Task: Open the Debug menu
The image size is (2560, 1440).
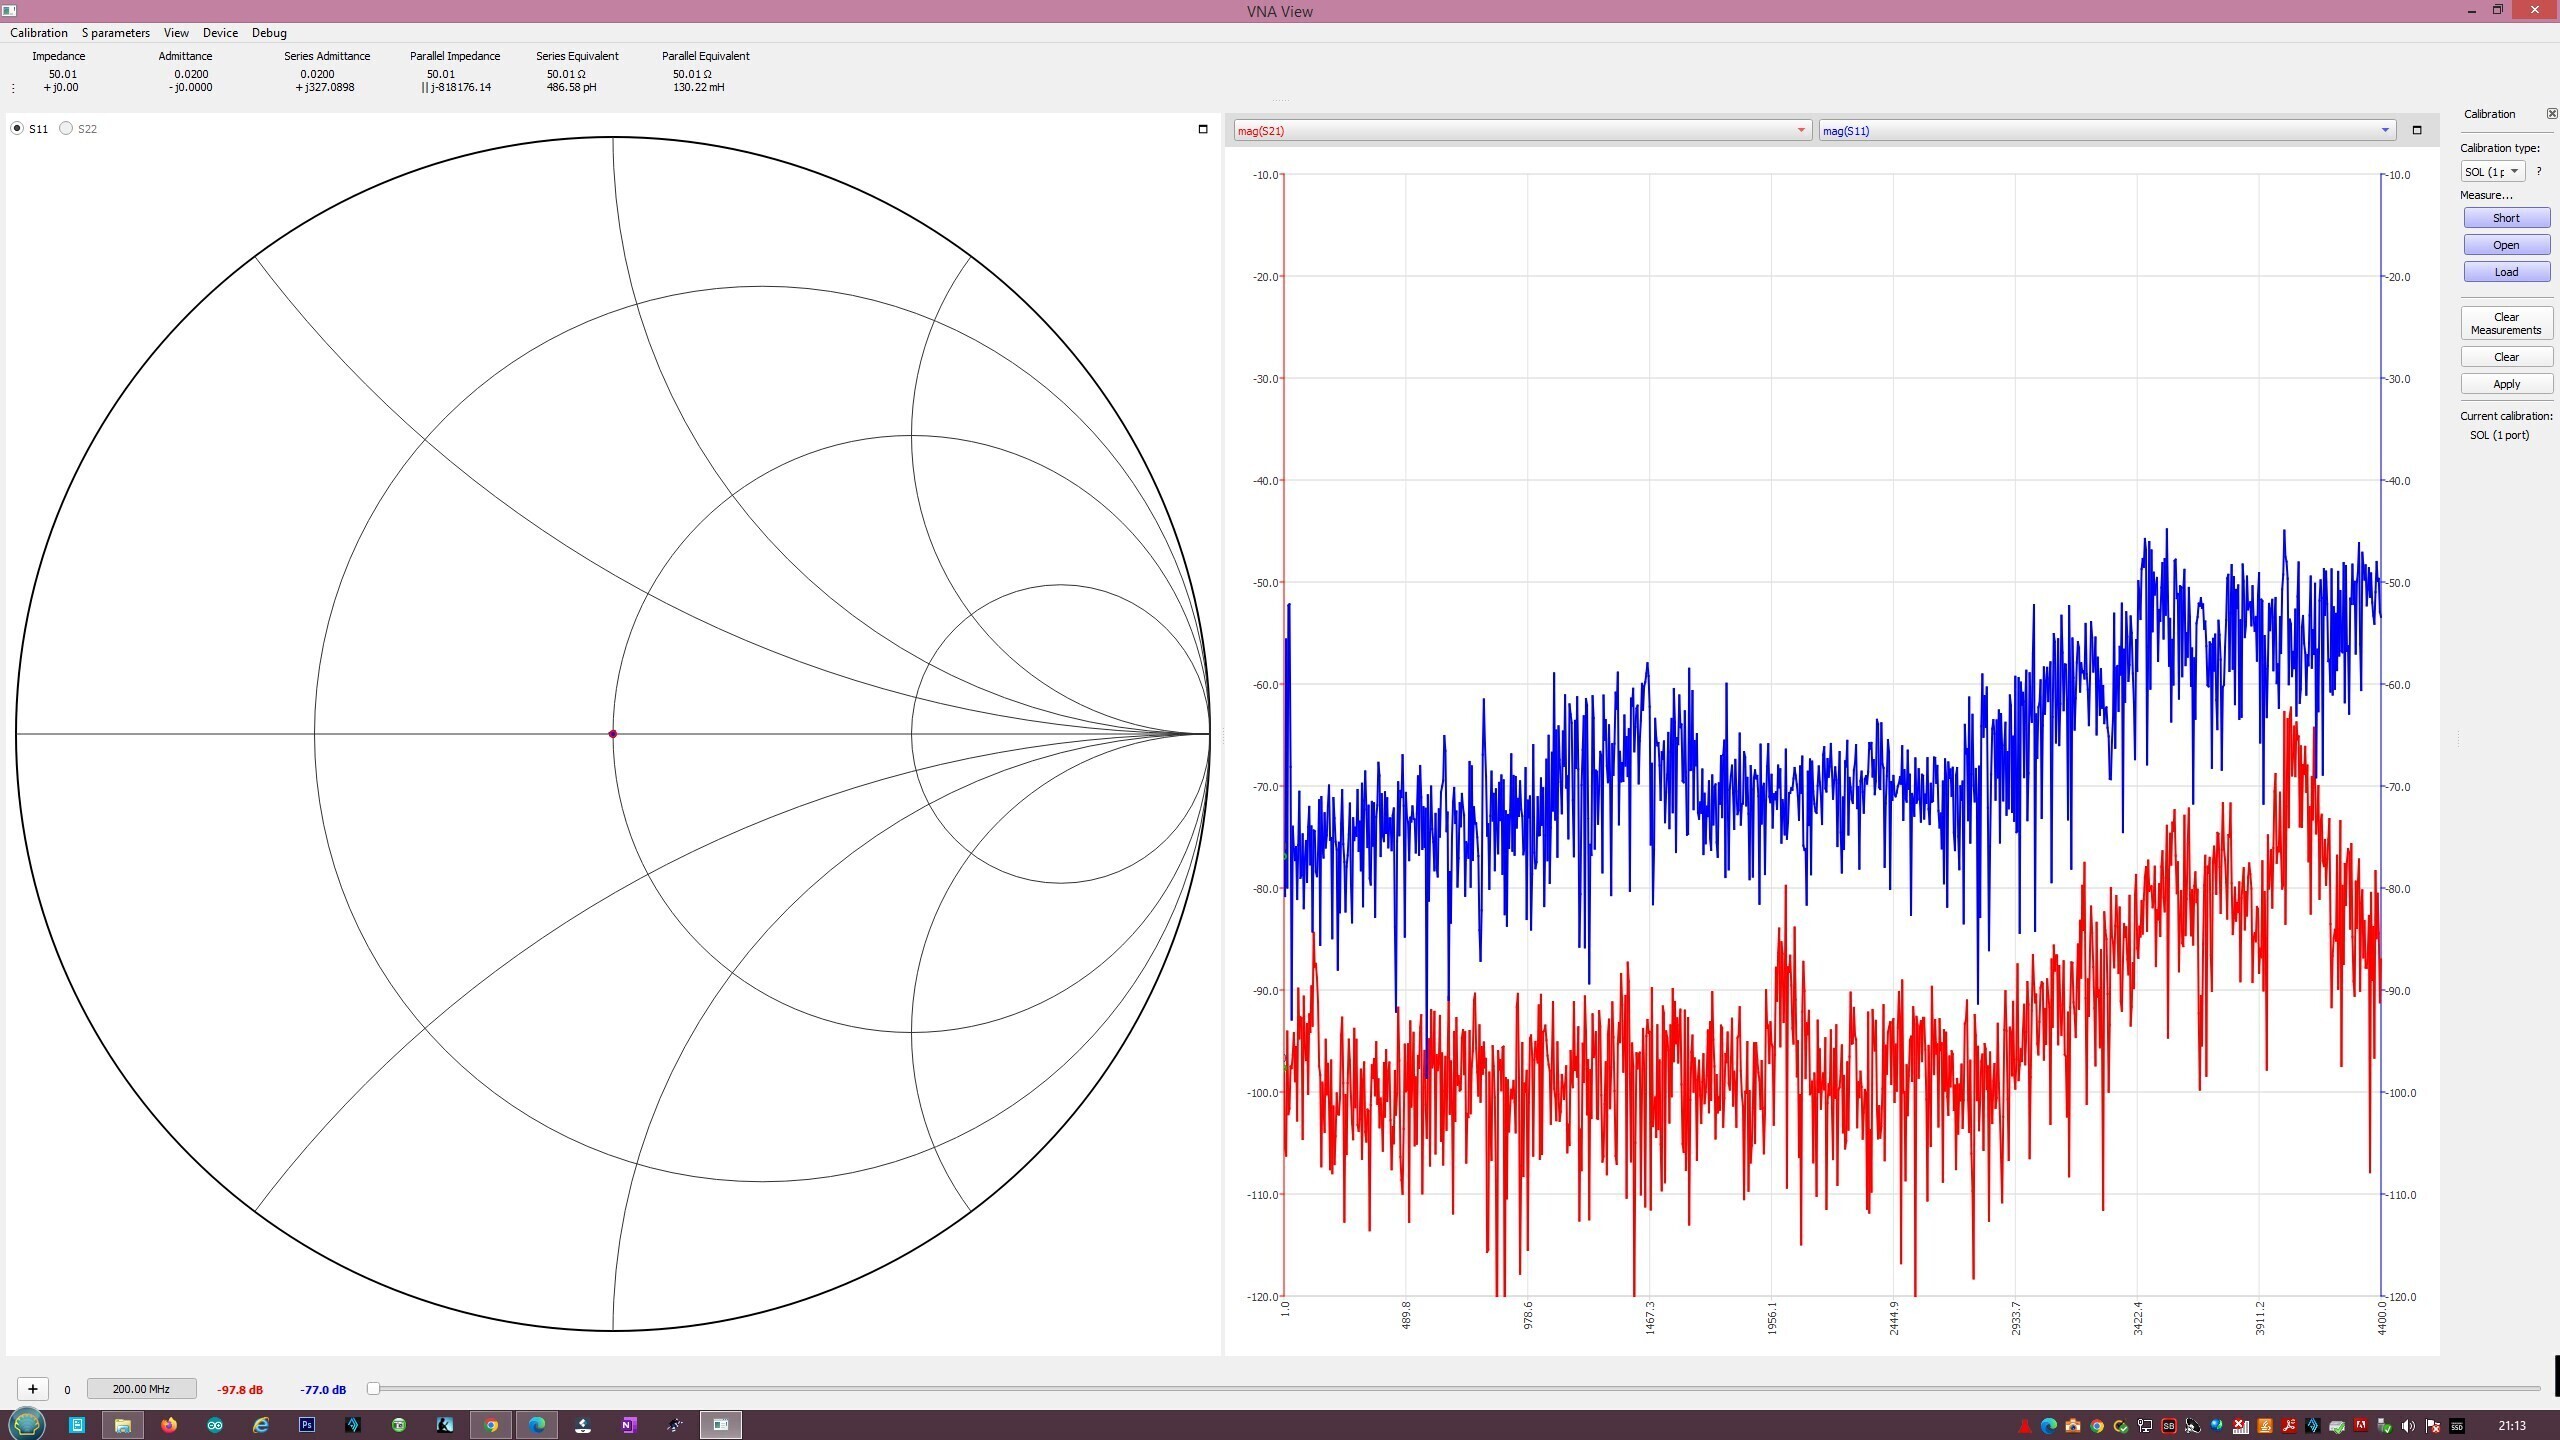Action: click(x=269, y=33)
